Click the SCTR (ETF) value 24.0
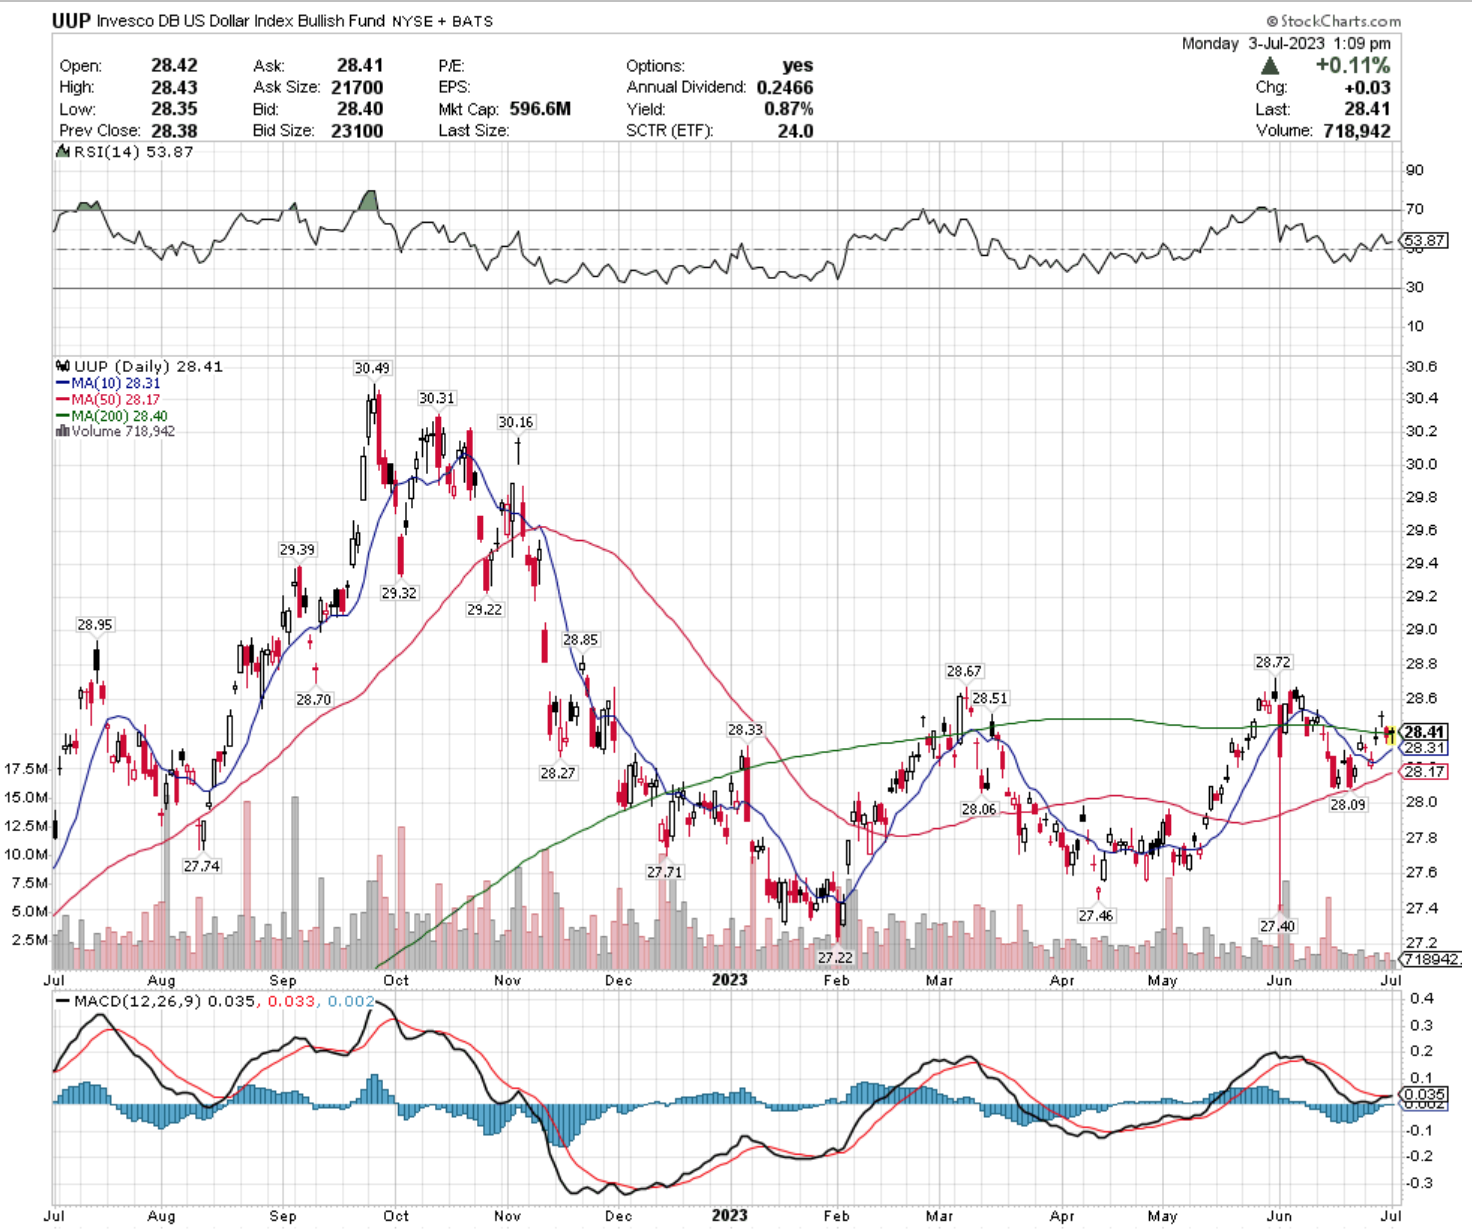This screenshot has width=1472, height=1230. [796, 131]
